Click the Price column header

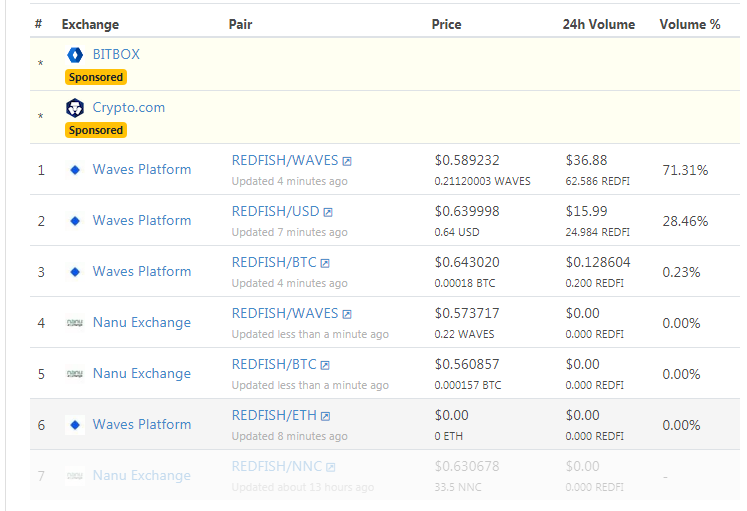coord(446,24)
